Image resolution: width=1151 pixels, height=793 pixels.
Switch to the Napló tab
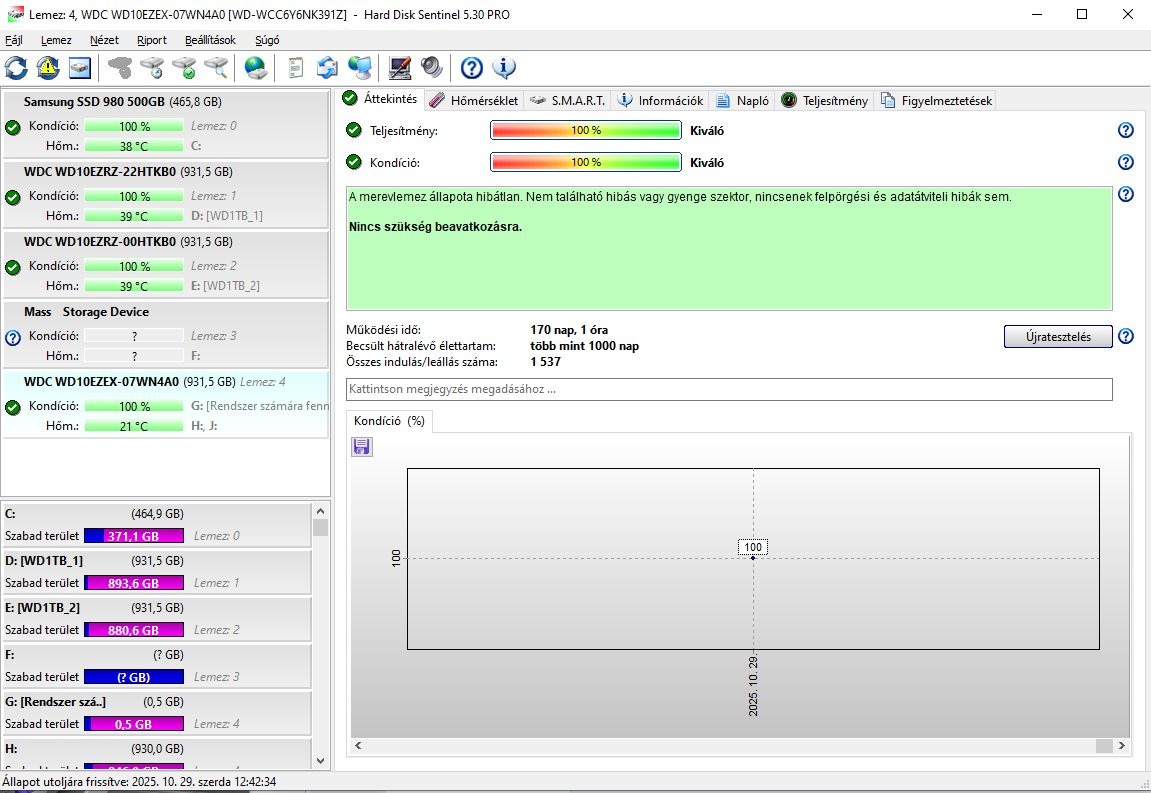coord(743,101)
